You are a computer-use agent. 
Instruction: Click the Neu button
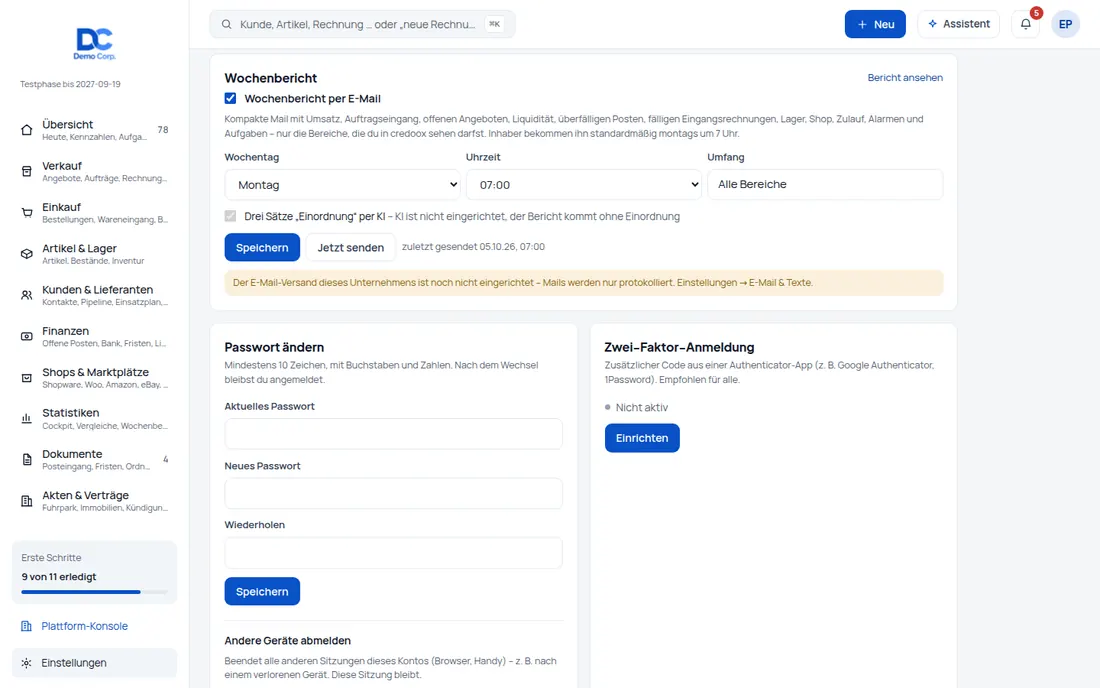875,24
